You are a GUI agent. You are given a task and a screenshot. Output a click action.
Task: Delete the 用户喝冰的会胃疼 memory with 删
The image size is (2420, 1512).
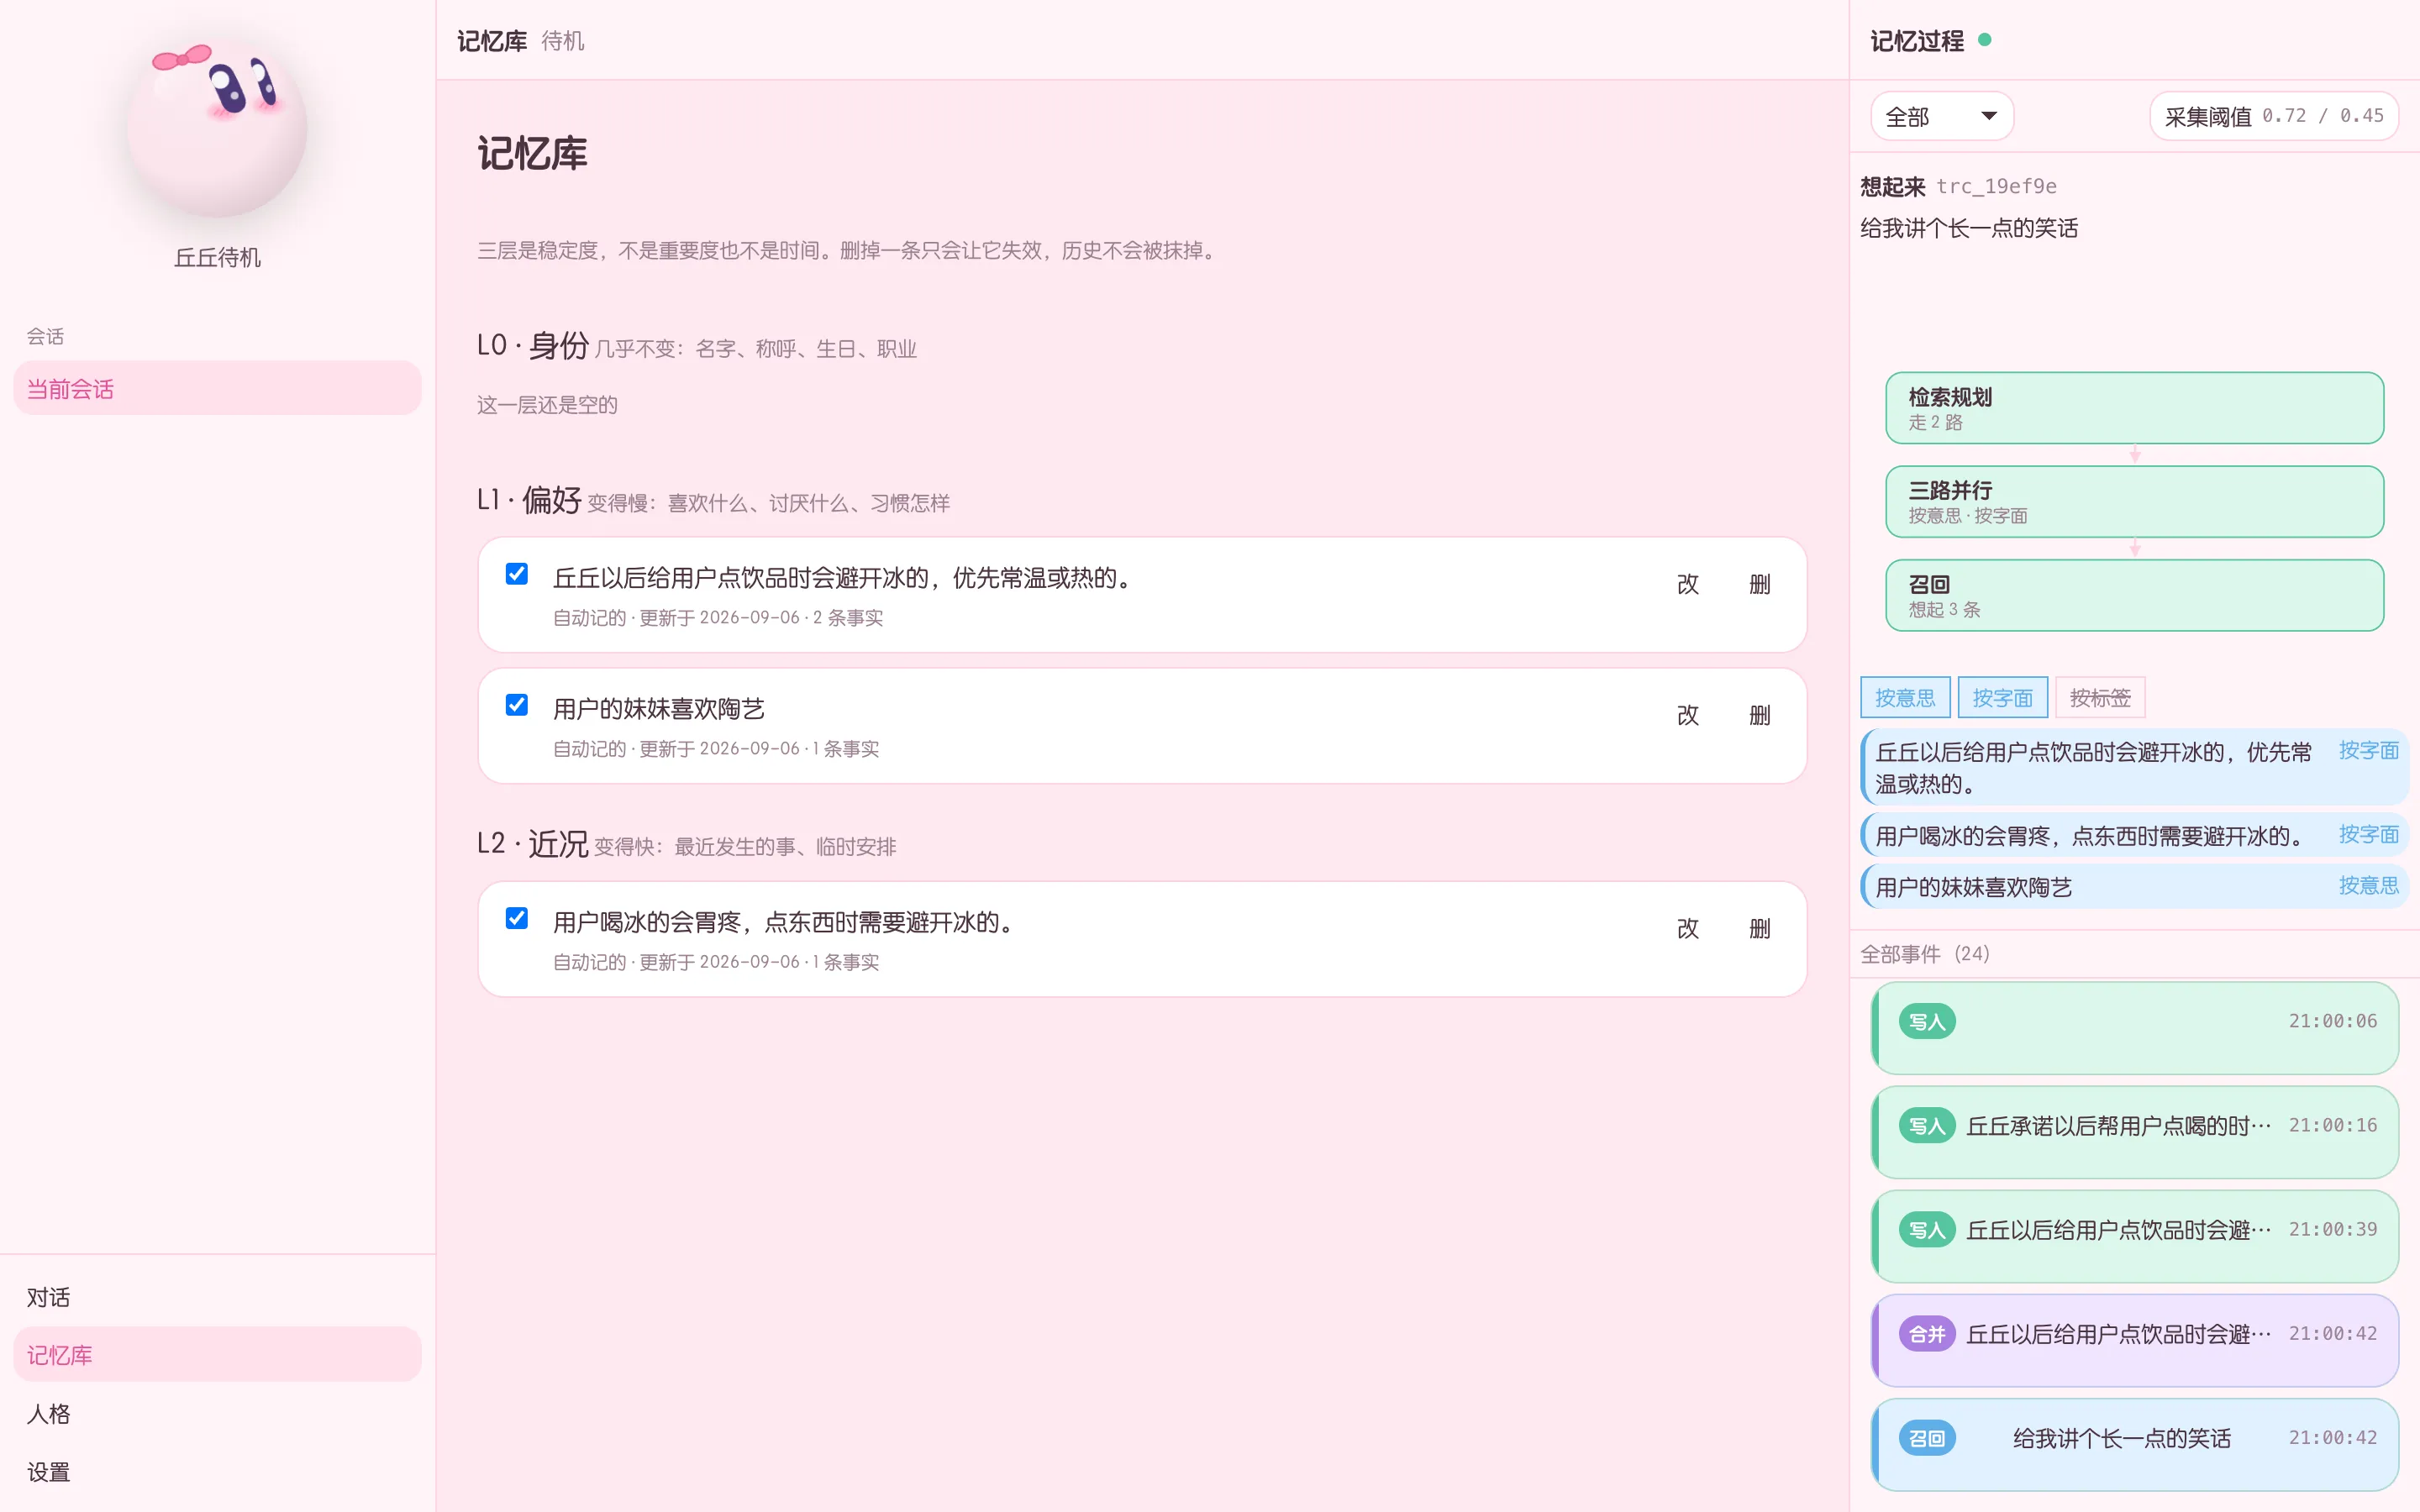[x=1760, y=928]
